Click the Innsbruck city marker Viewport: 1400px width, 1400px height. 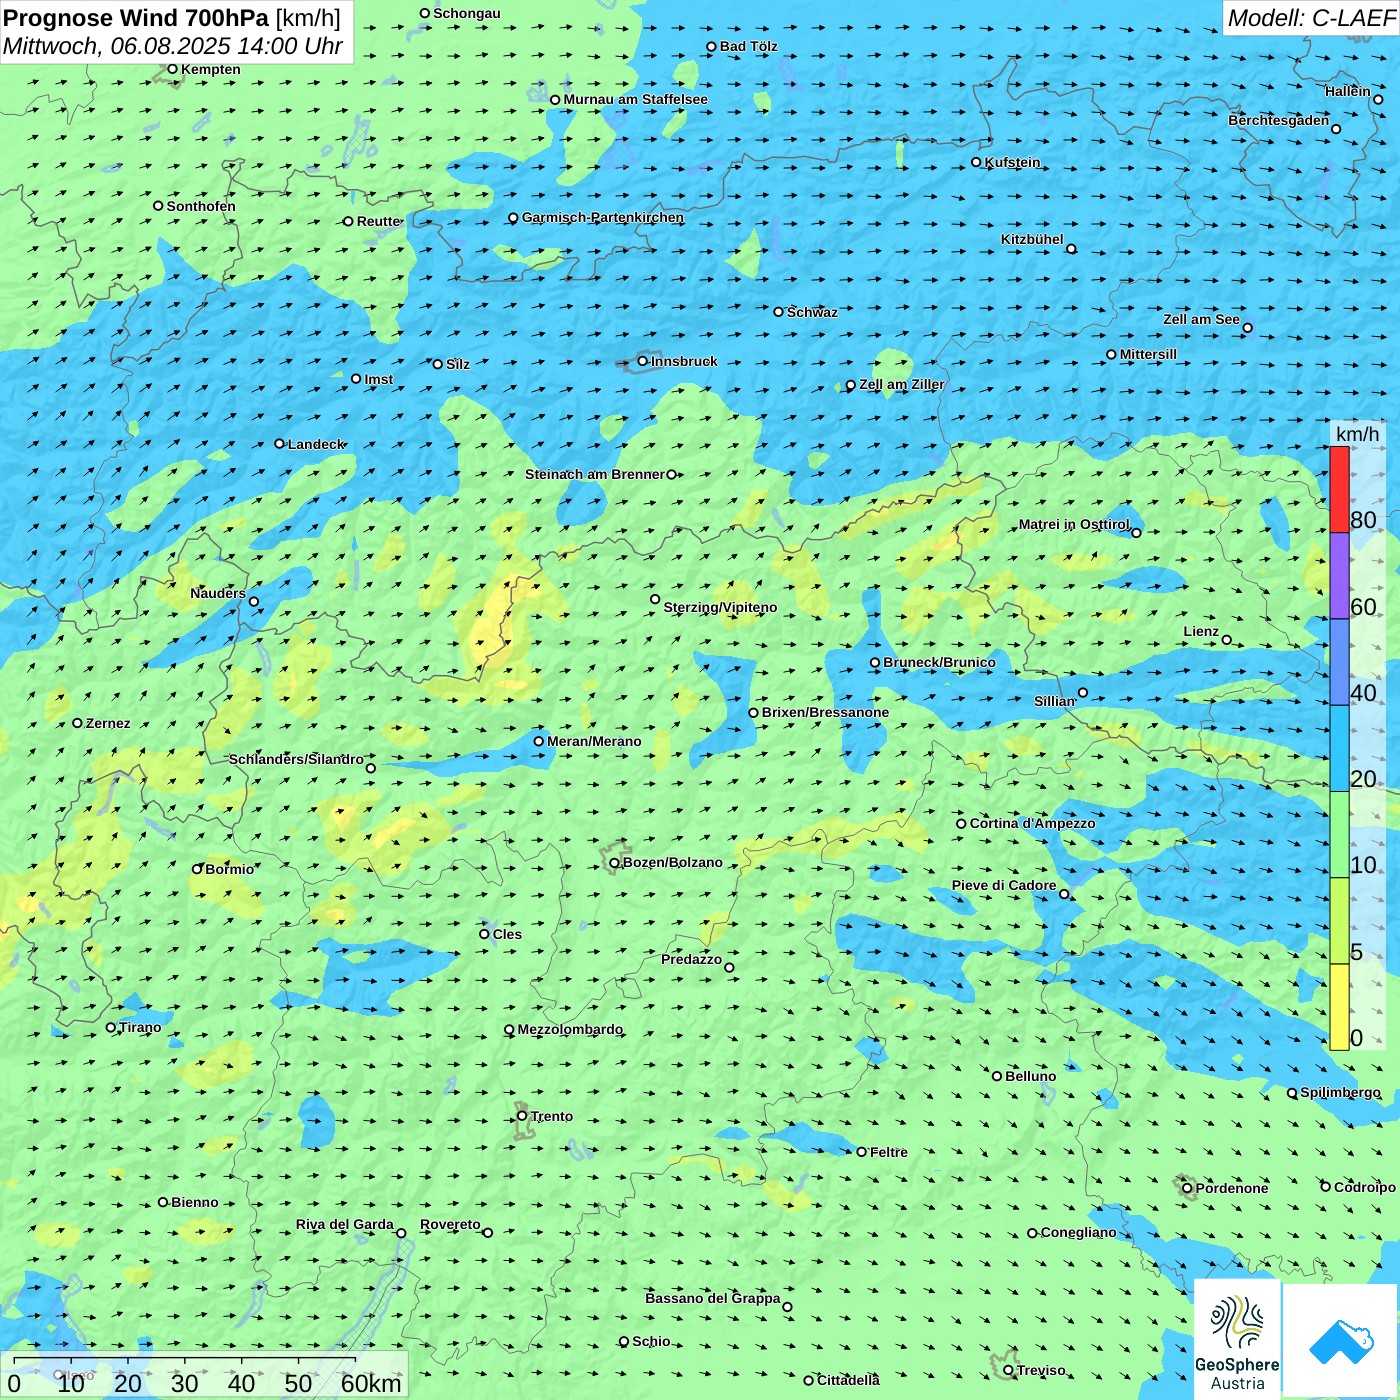click(x=643, y=361)
